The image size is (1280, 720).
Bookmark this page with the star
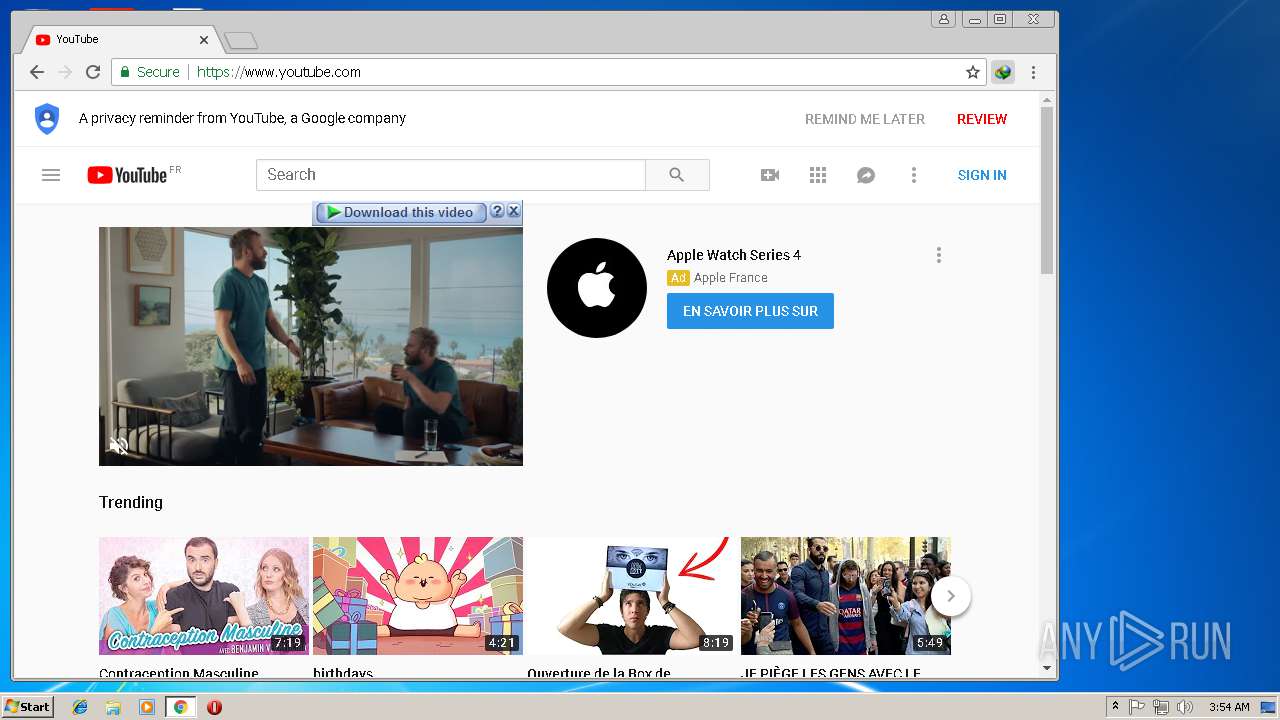[972, 72]
